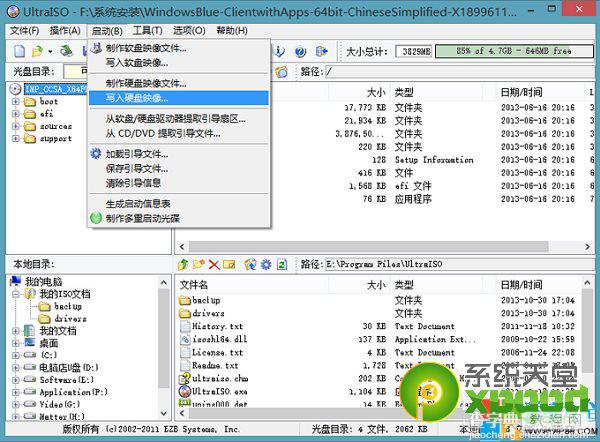Choose 保存引导文件... menu entry

point(179,168)
